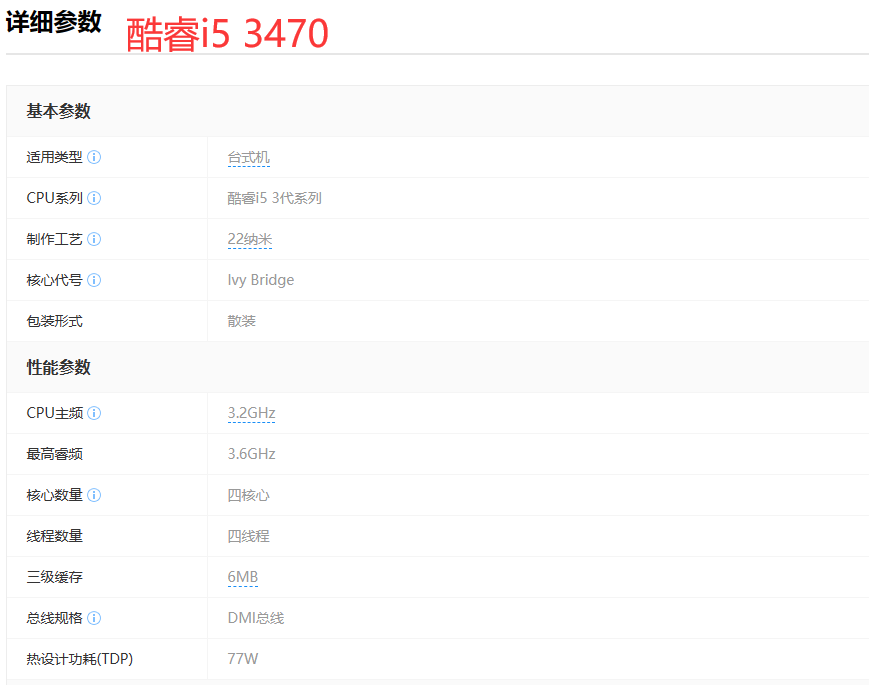
Task: Click the Ivy Bridge value
Action: (x=260, y=280)
